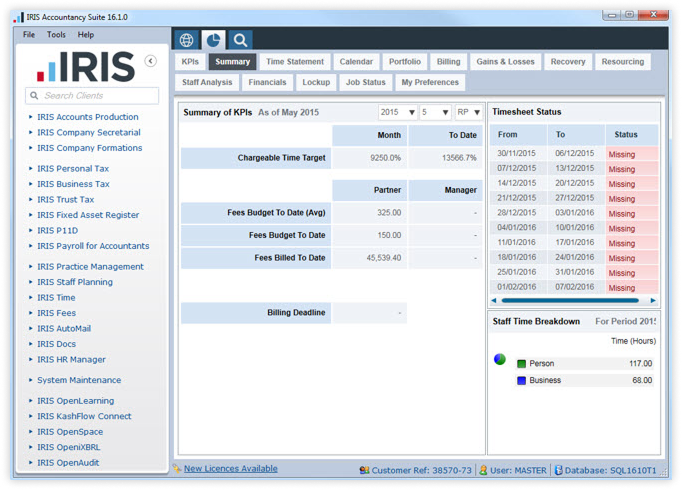Select the pie chart dashboard icon
The height and width of the screenshot is (490, 682).
coord(213,40)
